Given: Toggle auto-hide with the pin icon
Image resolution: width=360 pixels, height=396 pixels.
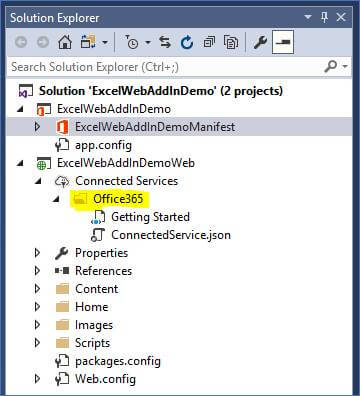Looking at the screenshot, I should point(324,17).
